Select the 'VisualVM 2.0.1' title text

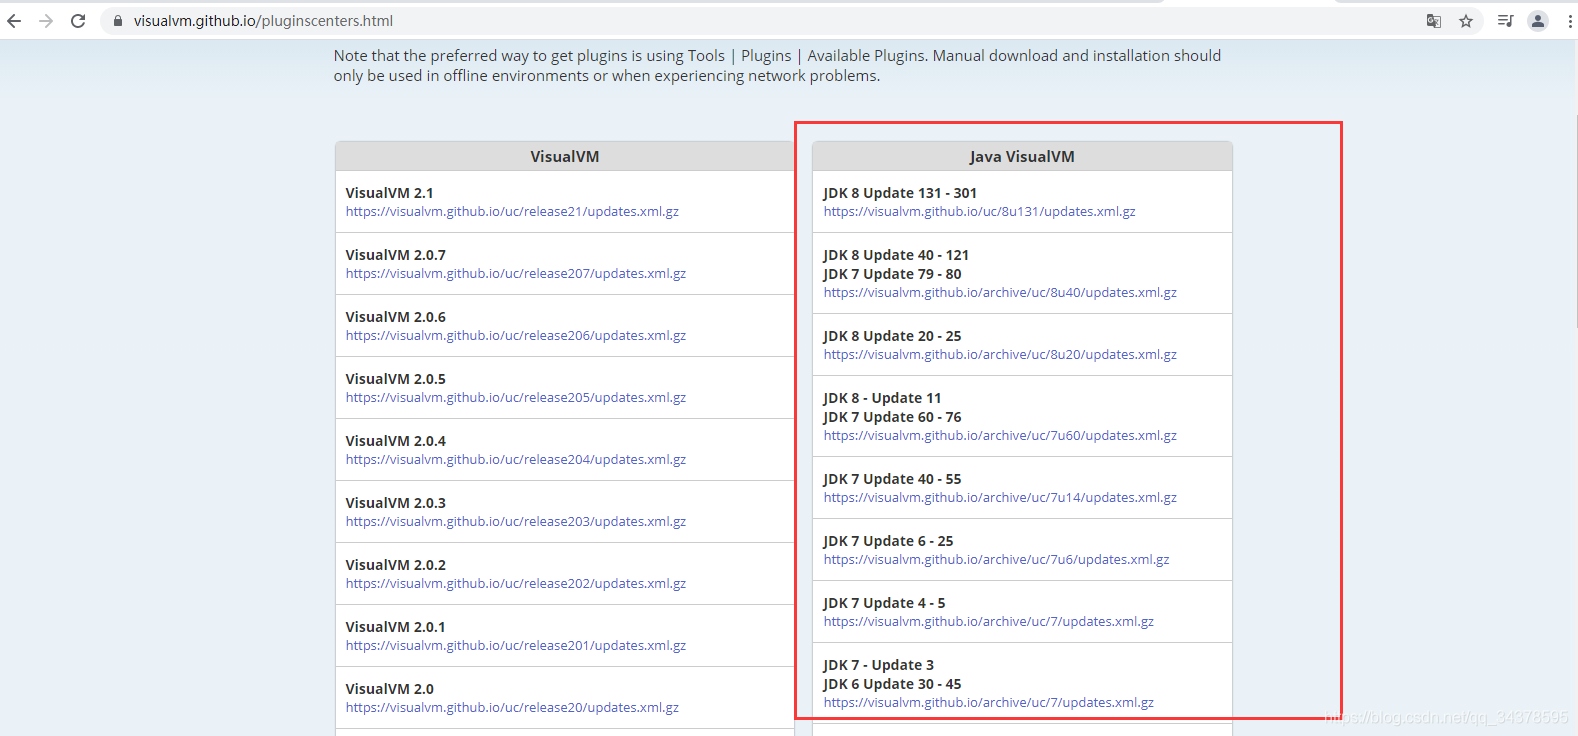click(x=396, y=627)
